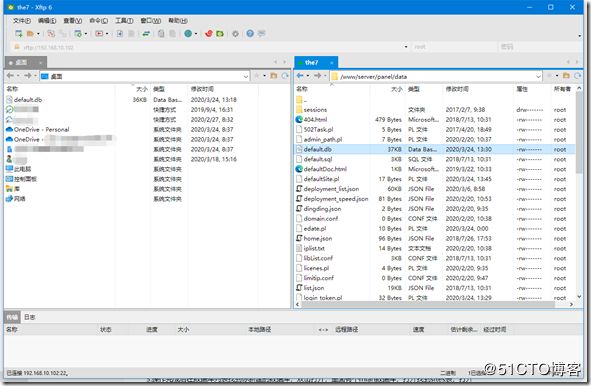The width and height of the screenshot is (591, 386).
Task: Open the host address history dropdown
Action: 406,47
